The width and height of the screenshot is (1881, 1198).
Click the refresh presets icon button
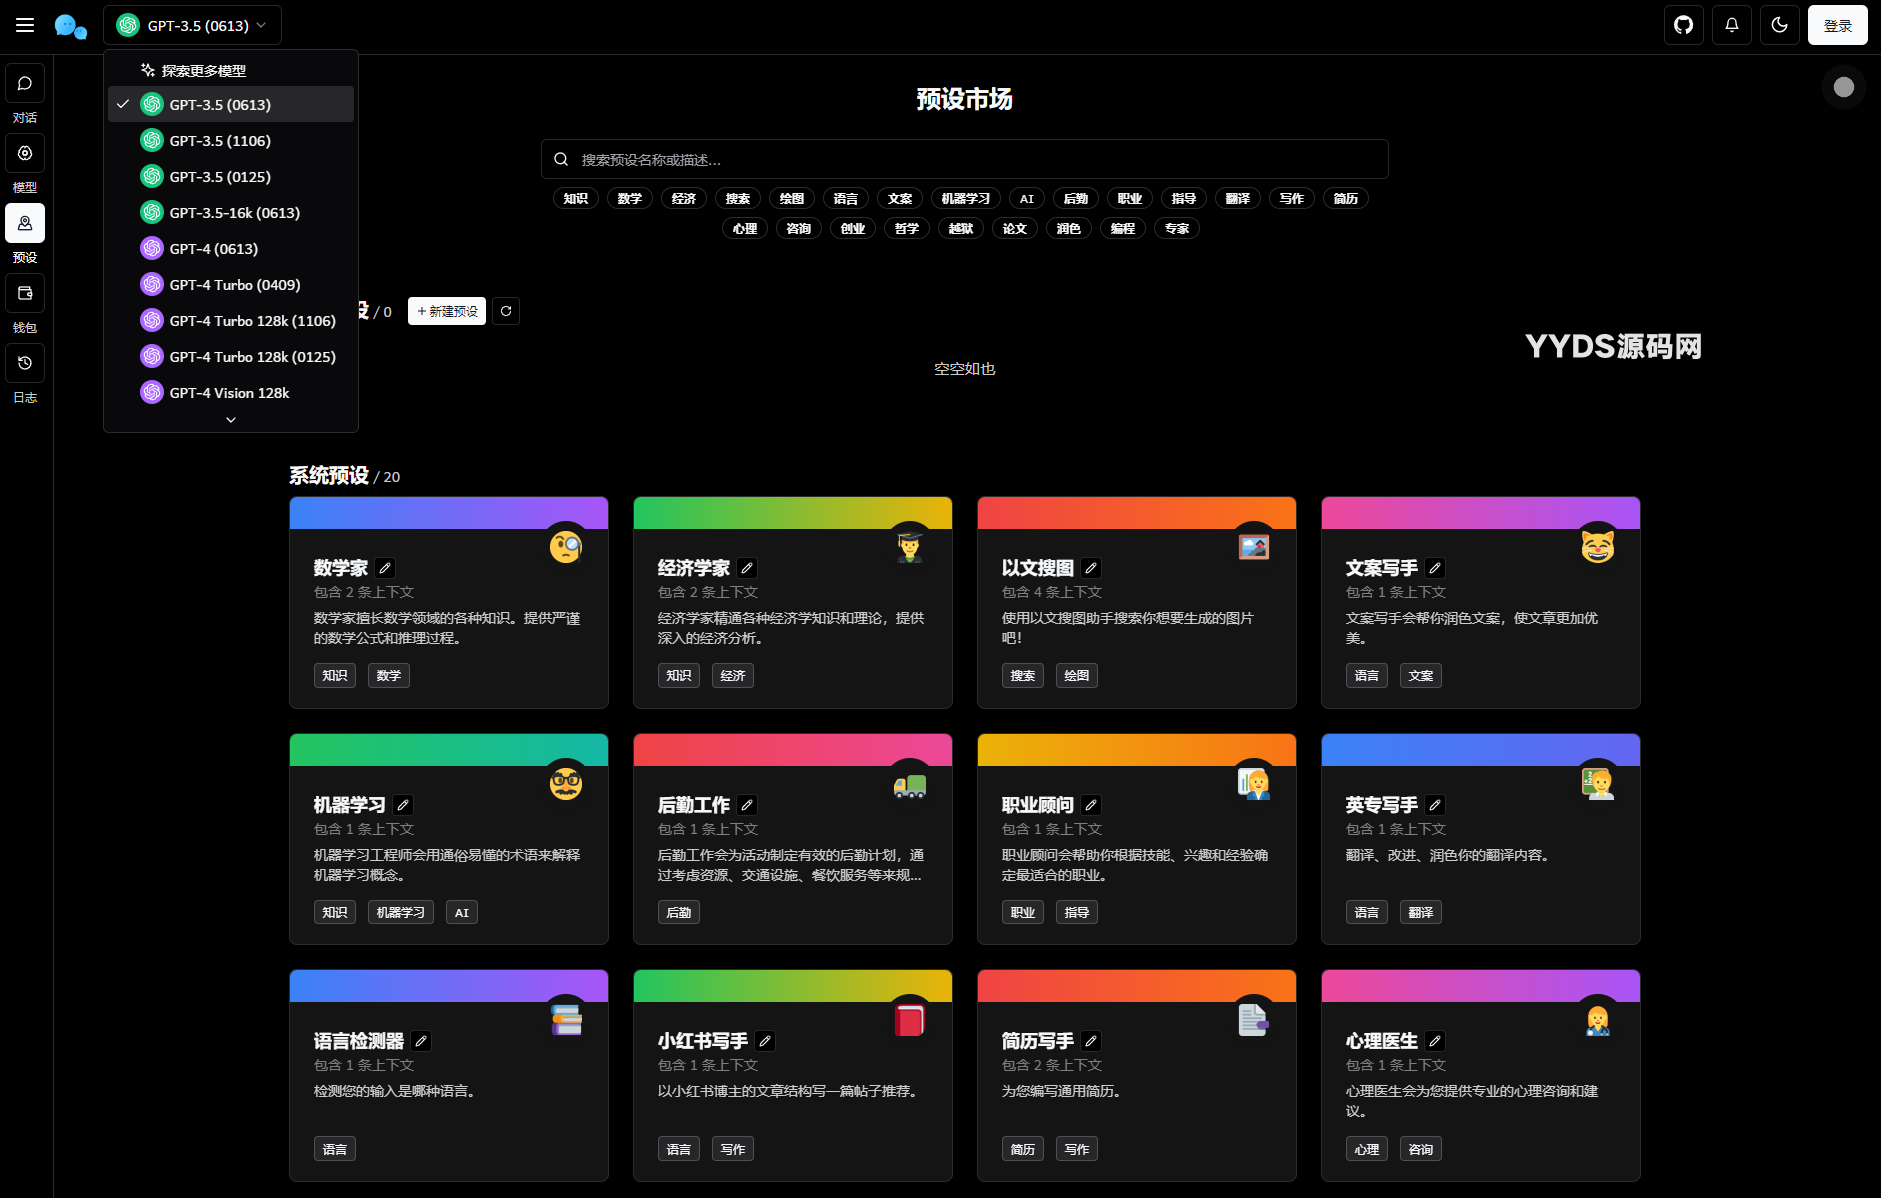coord(506,311)
